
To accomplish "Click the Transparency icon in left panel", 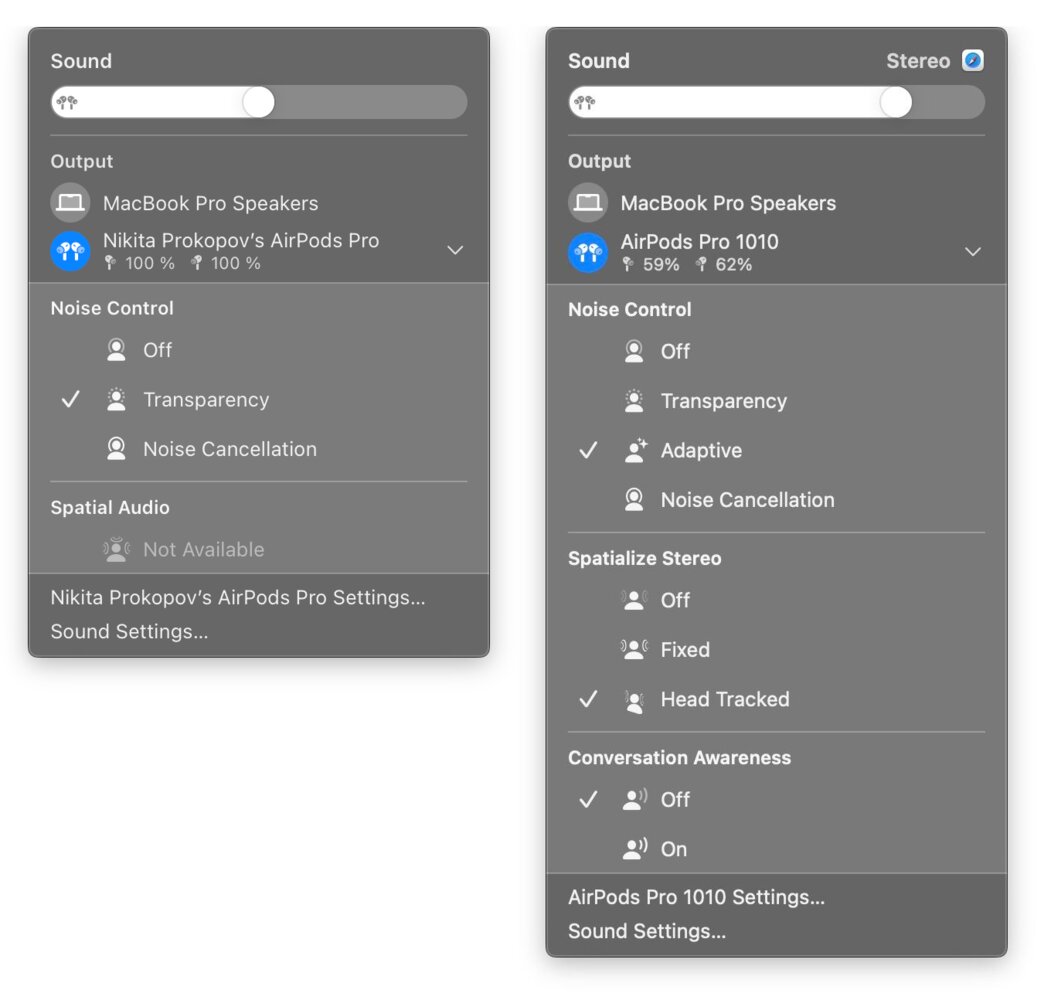I will click(117, 399).
